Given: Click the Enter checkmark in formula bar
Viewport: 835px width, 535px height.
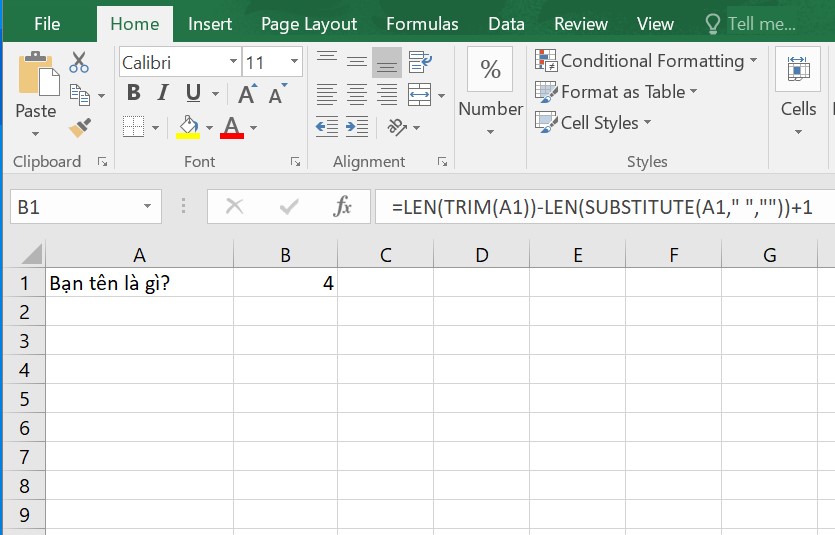Looking at the screenshot, I should (x=289, y=206).
